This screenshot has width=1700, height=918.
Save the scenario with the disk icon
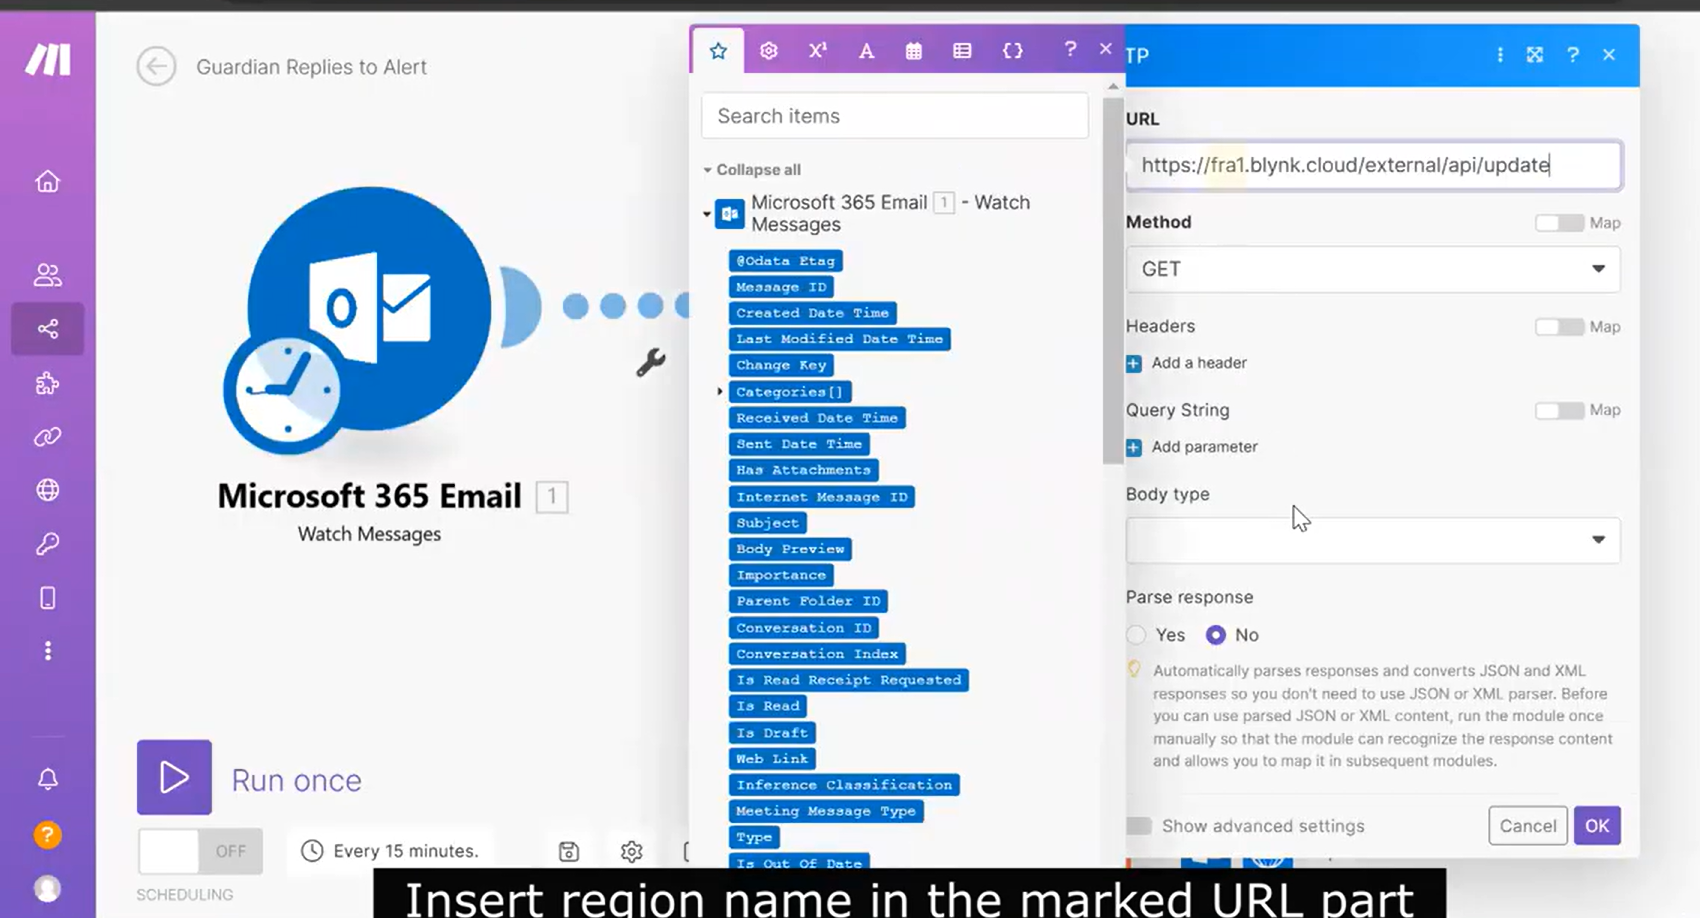point(569,851)
